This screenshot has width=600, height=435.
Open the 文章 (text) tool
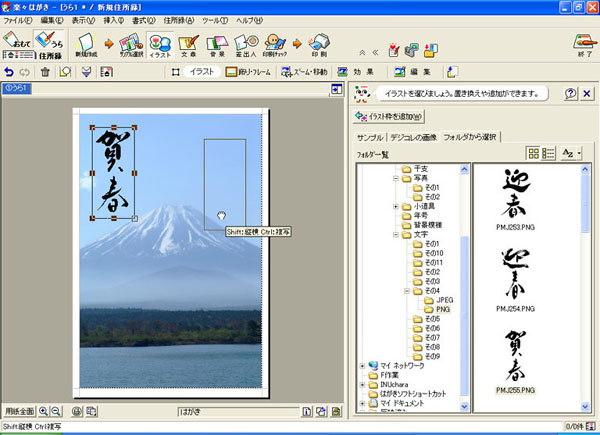pyautogui.click(x=187, y=44)
